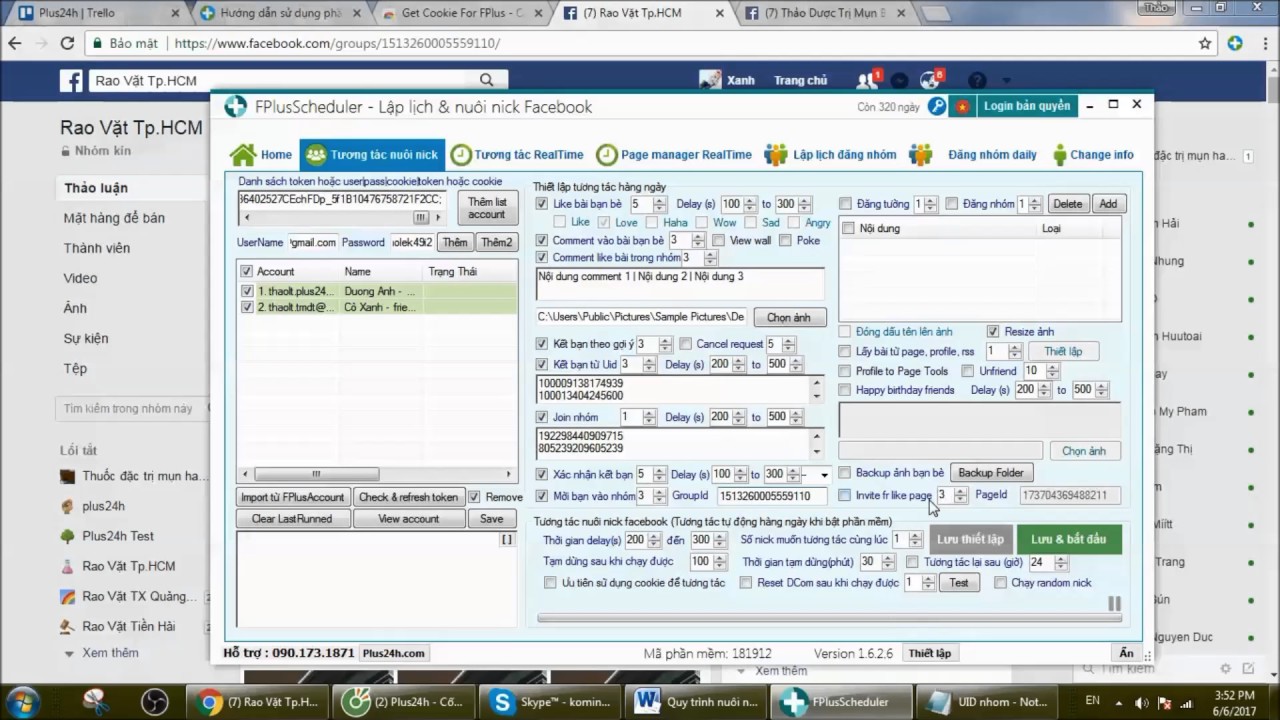Click the Facebook logo in browser page
The image size is (1280, 720).
tap(70, 81)
